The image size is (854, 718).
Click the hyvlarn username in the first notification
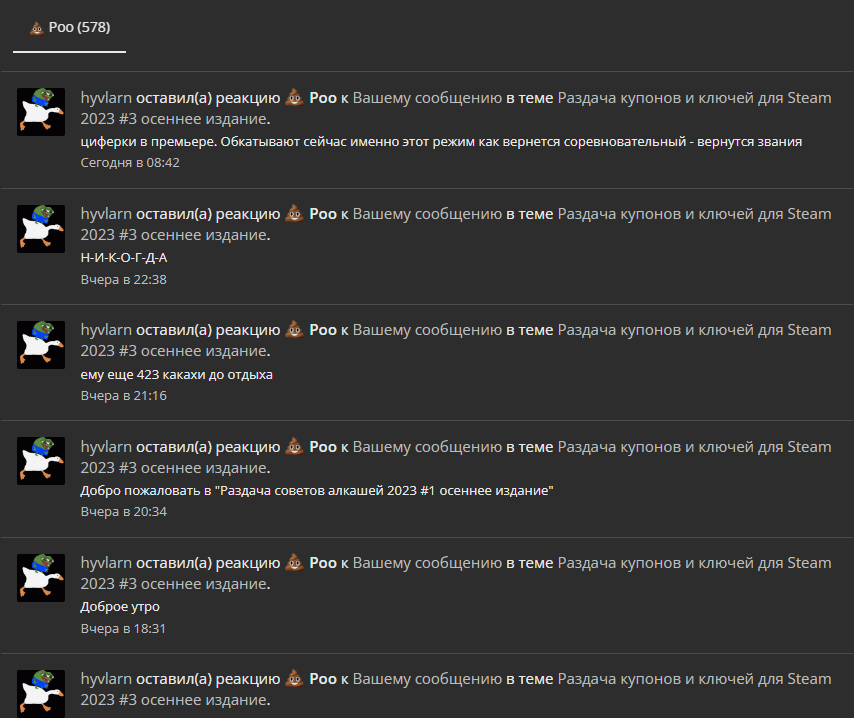click(x=106, y=98)
